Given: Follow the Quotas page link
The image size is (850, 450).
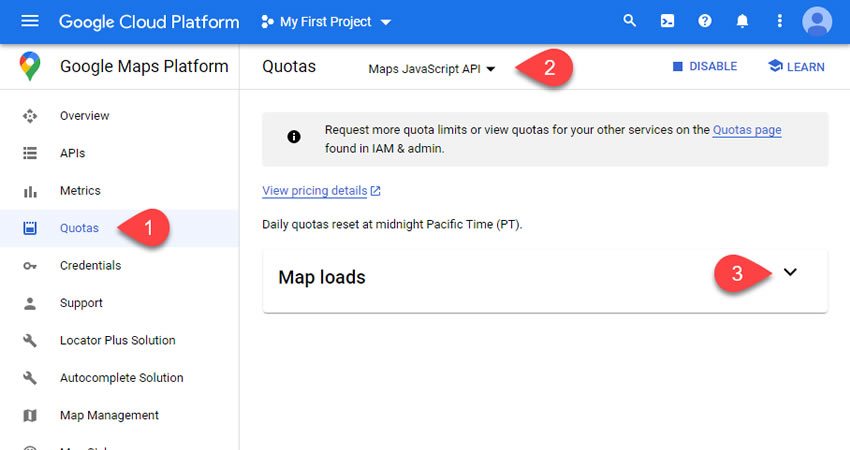Looking at the screenshot, I should click(x=746, y=130).
